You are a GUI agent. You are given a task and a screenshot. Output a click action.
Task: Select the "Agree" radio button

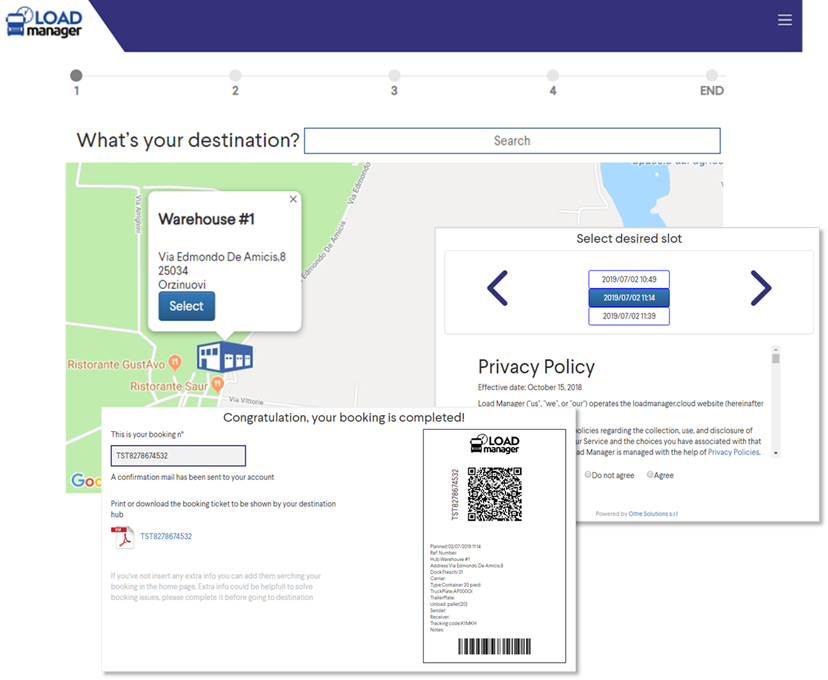[651, 475]
